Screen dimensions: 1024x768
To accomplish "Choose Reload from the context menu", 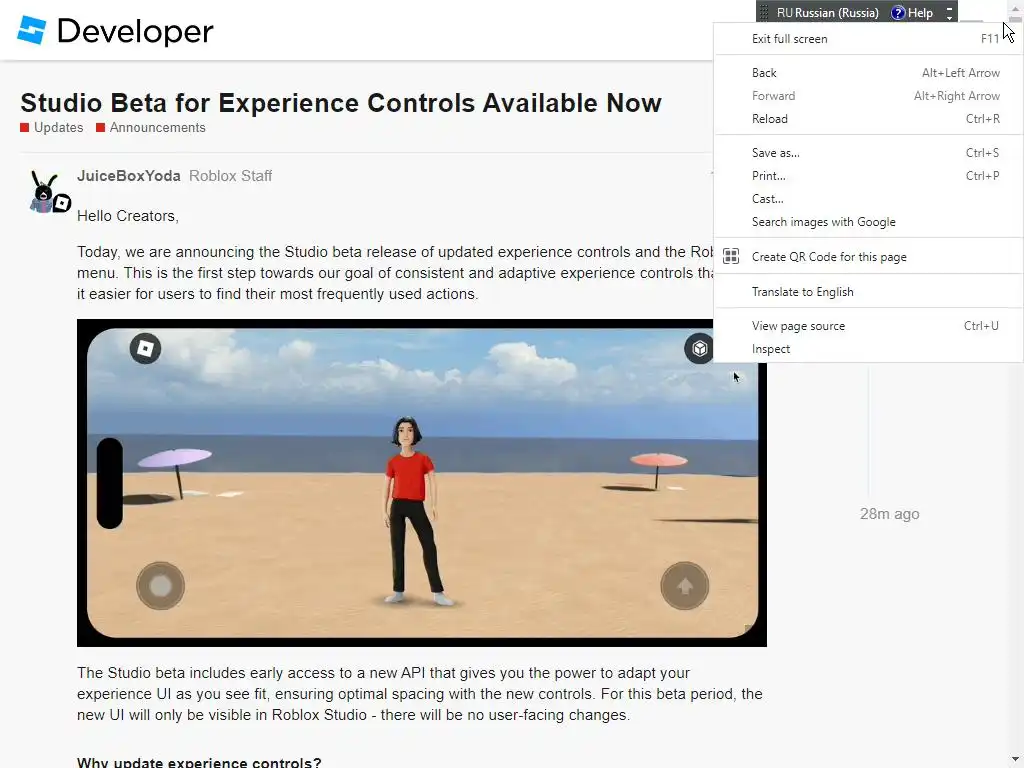I will (x=869, y=118).
